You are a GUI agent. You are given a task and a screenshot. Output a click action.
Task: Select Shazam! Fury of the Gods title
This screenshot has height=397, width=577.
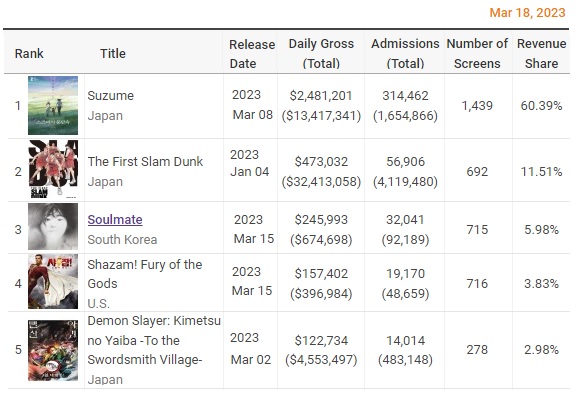(x=145, y=274)
